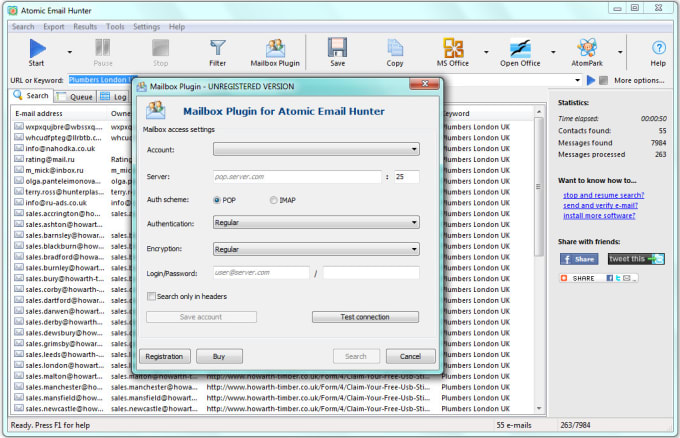
Task: Open the Results menu
Action: [85, 26]
